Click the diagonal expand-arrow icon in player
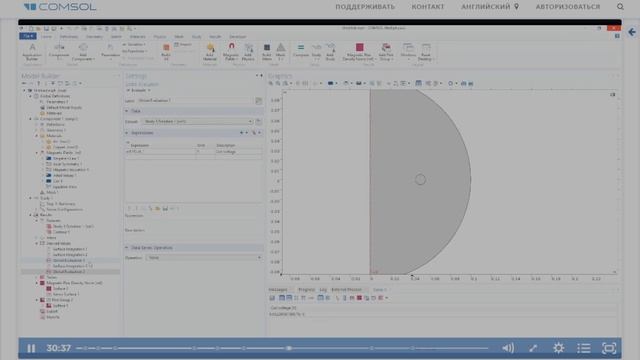This screenshot has width=640, height=360. pos(533,348)
